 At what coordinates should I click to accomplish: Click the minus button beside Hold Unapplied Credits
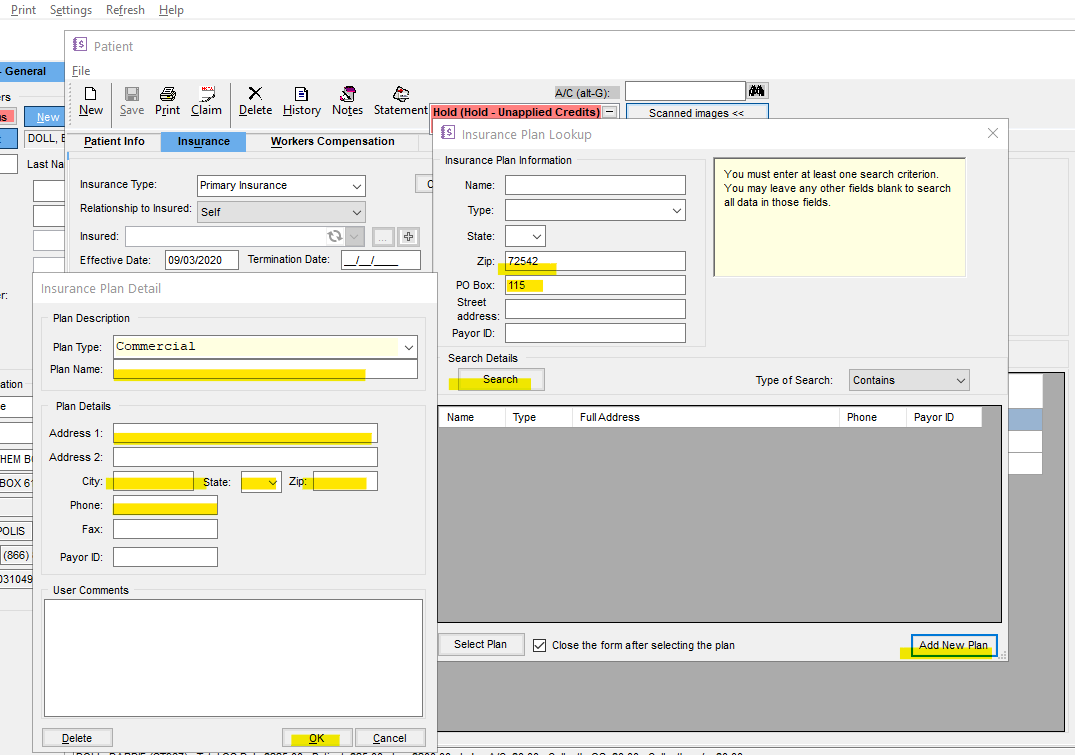pyautogui.click(x=610, y=111)
